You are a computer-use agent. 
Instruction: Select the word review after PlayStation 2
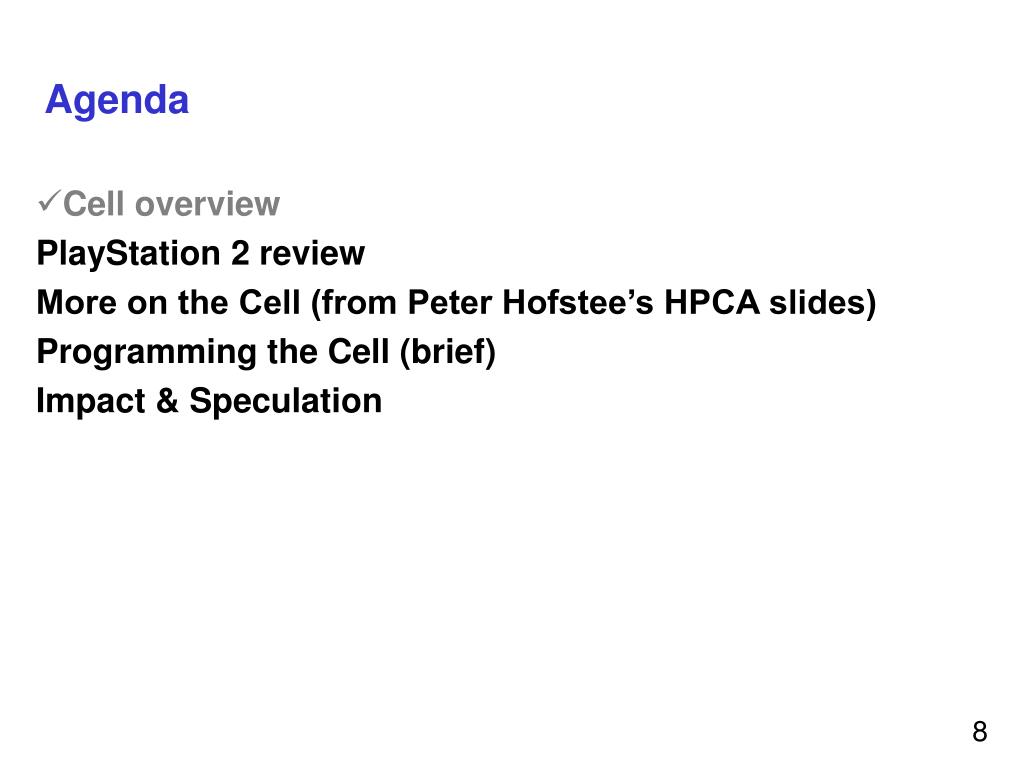(x=312, y=254)
